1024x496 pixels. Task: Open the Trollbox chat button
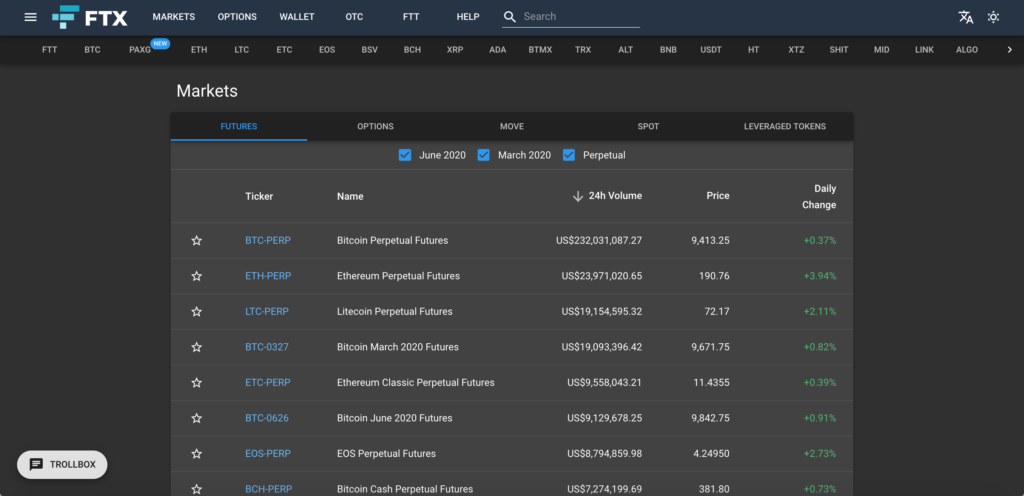62,465
